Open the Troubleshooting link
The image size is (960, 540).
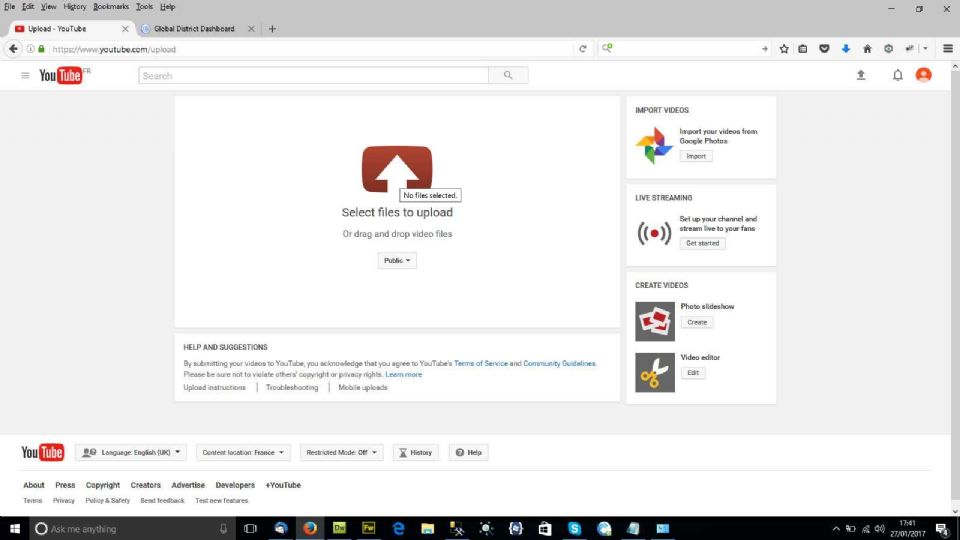[292, 388]
